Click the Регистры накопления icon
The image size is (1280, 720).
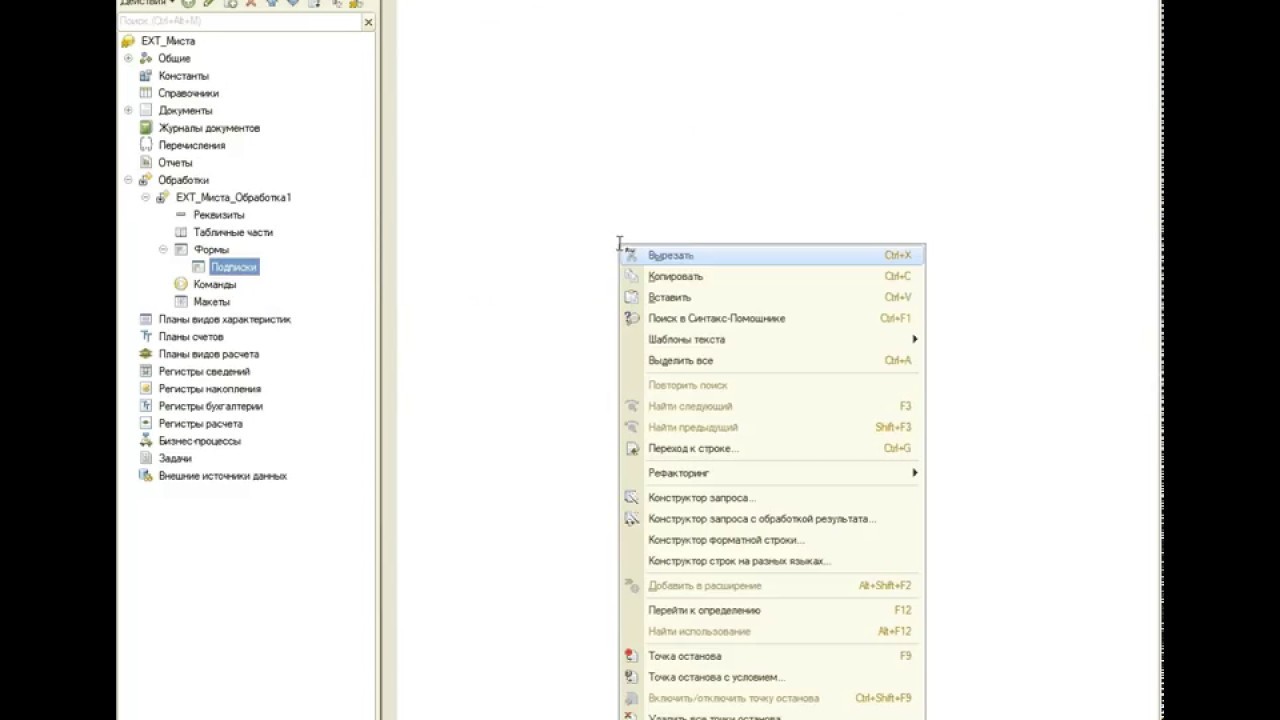146,388
